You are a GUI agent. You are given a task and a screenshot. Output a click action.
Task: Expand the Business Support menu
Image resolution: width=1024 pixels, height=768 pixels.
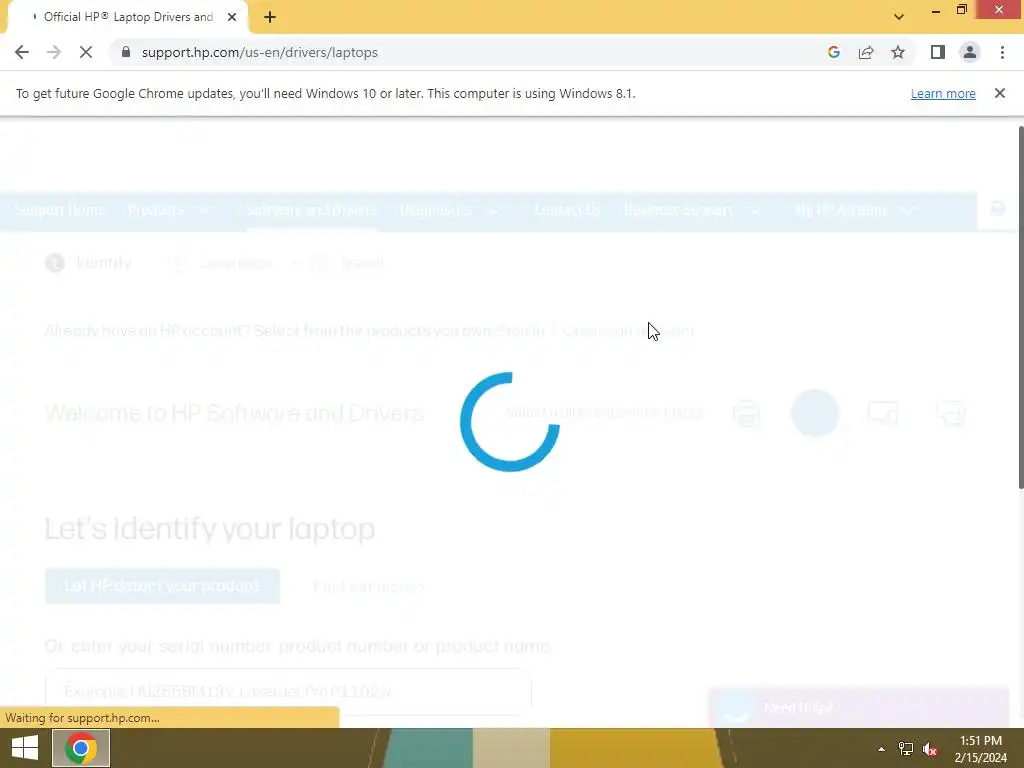(692, 210)
